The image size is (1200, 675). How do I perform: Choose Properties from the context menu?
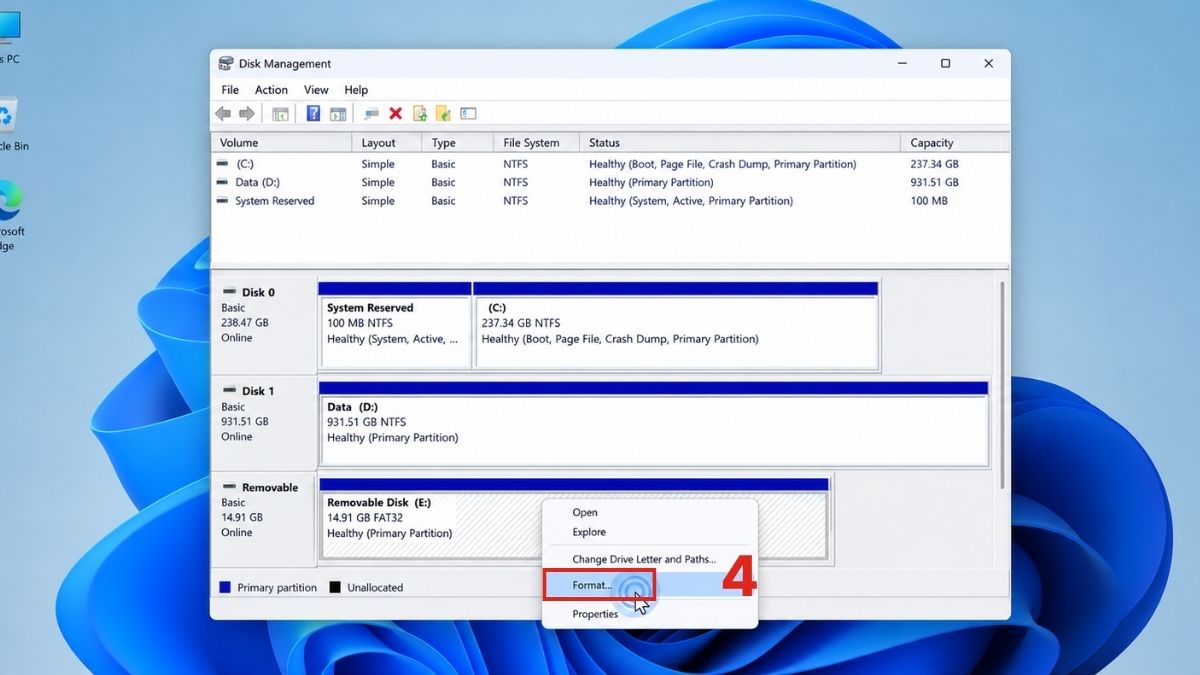[x=650, y=614]
